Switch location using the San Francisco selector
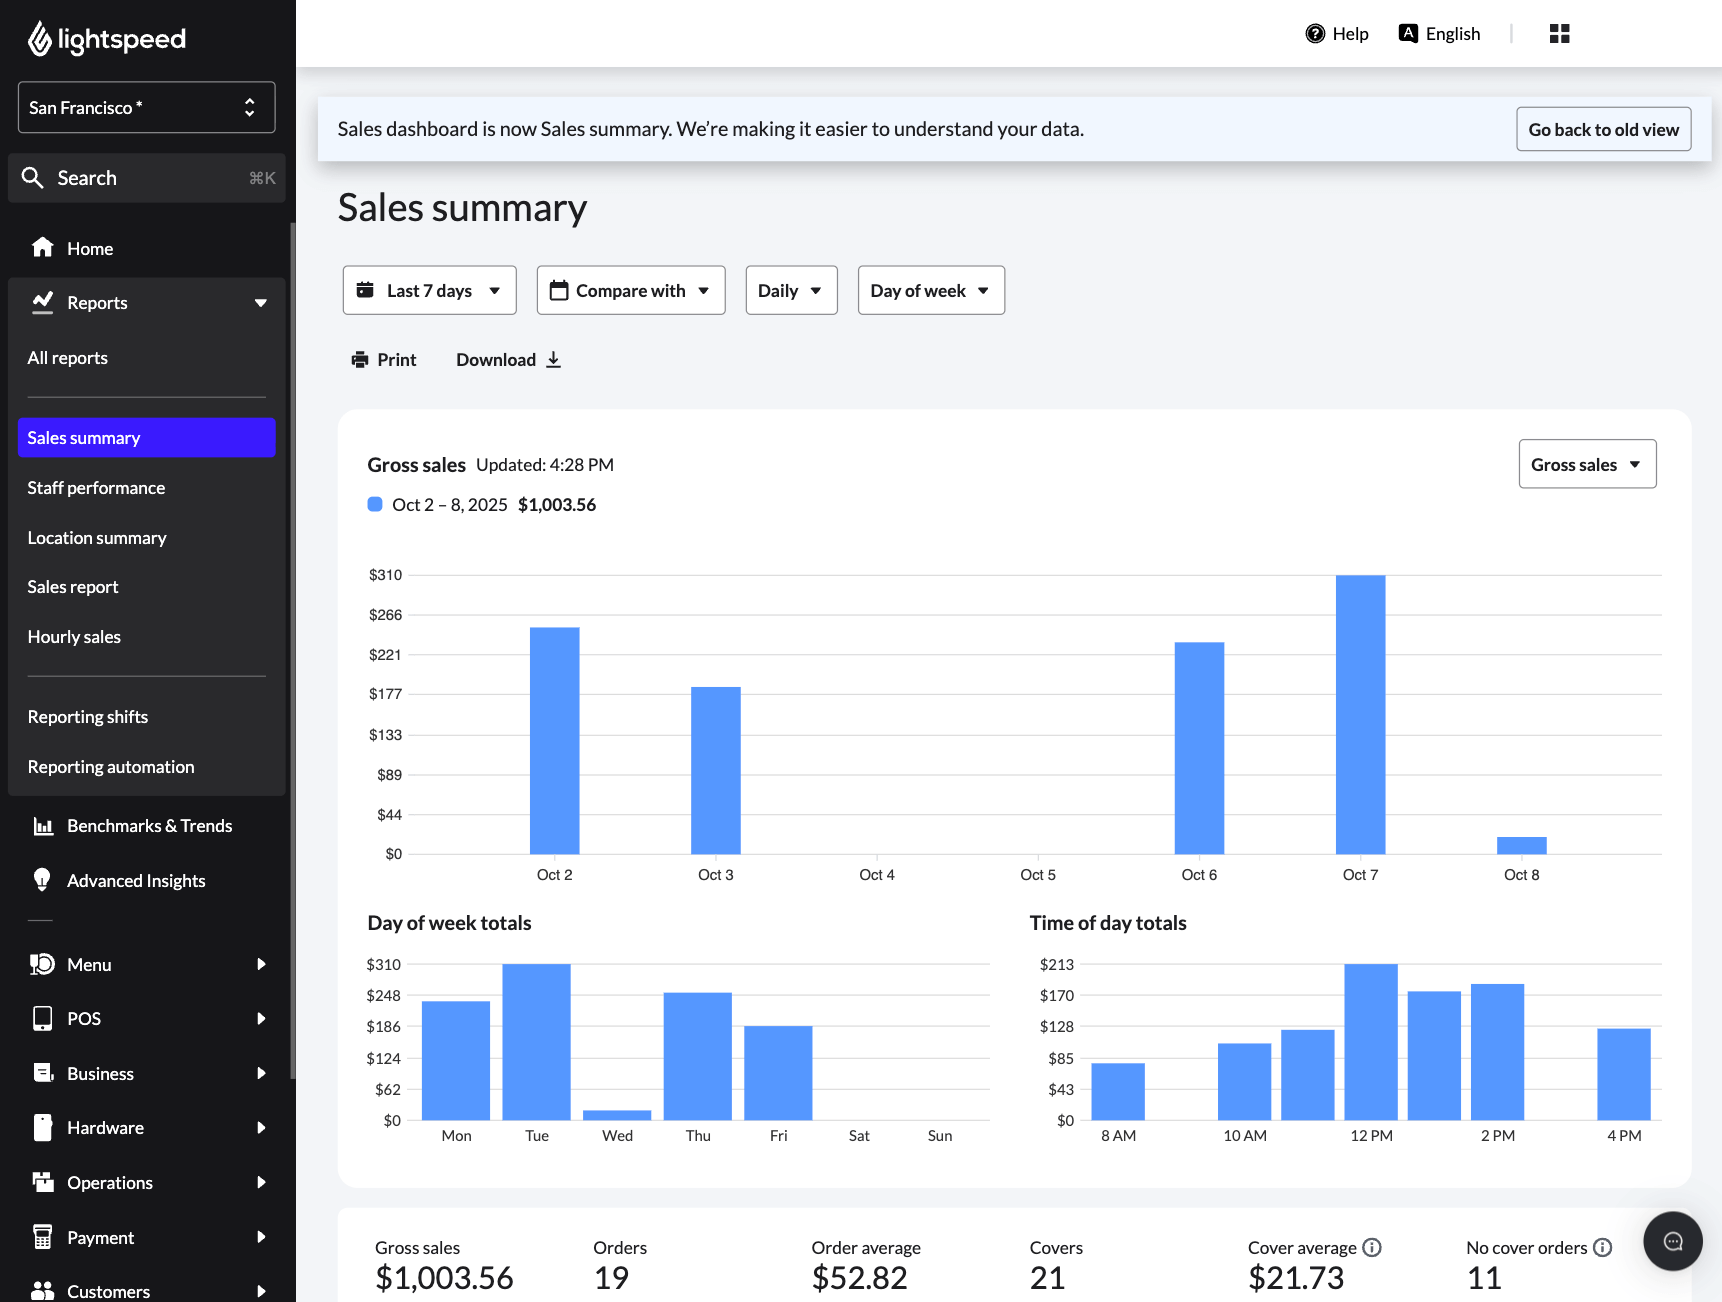 (x=146, y=107)
